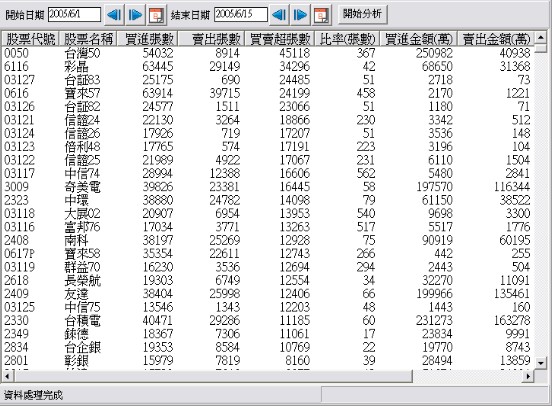This screenshot has height=406, width=552.
Task: Select stock name 彰銀
Action: [76, 361]
